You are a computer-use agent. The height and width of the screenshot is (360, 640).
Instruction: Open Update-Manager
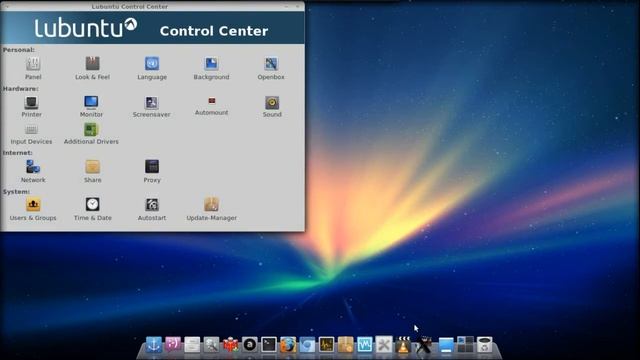211,209
